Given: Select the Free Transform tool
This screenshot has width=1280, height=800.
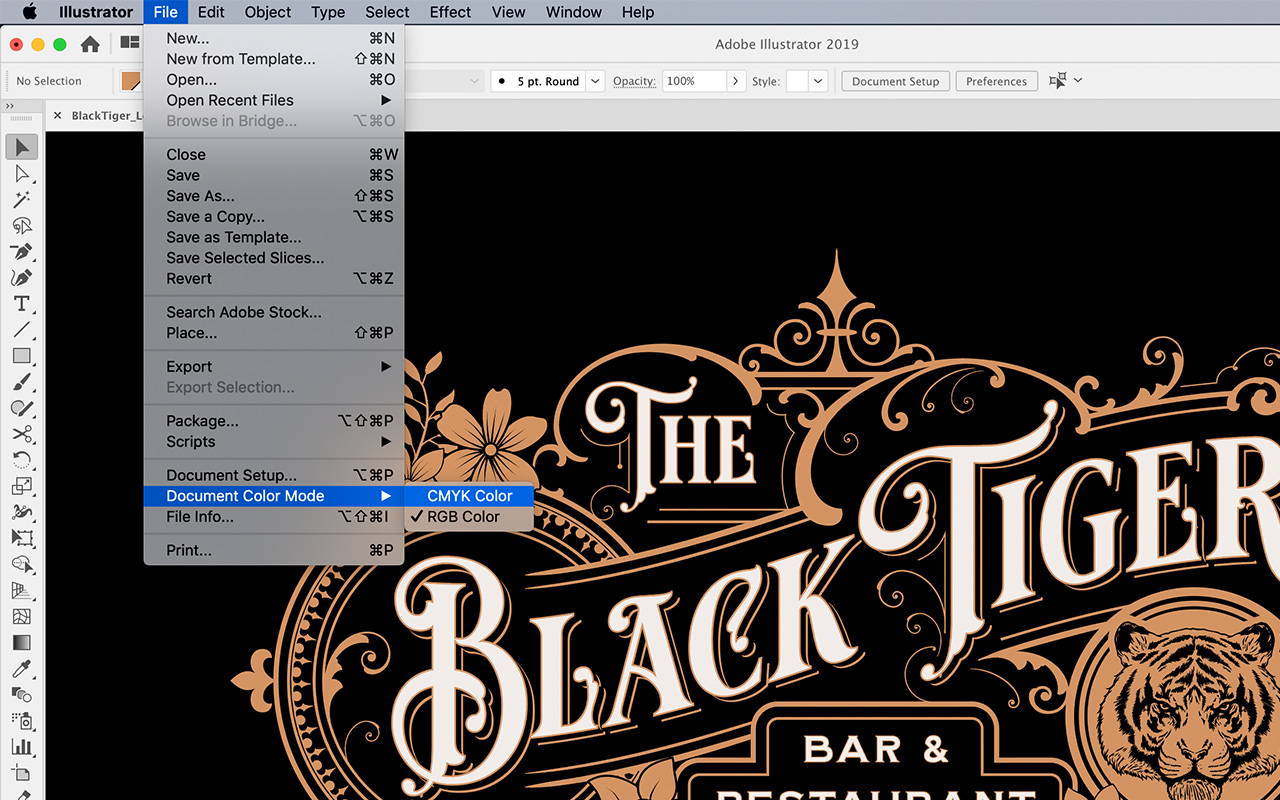Looking at the screenshot, I should point(22,538).
